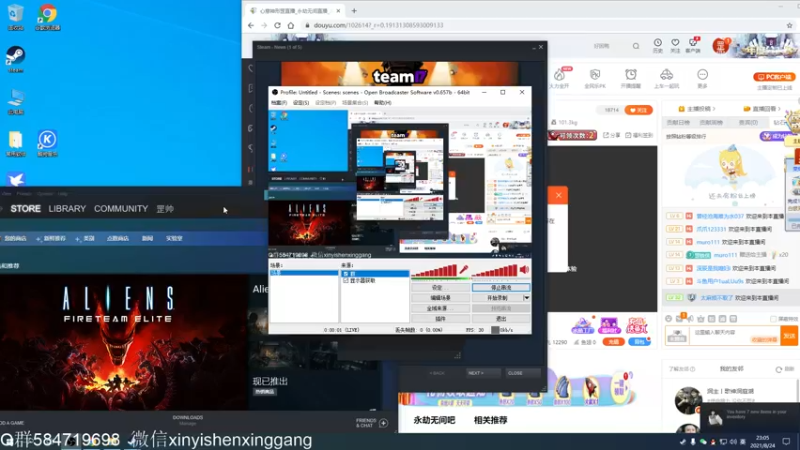Open the Douyu client download icon
800x450 pixels.
693,45
